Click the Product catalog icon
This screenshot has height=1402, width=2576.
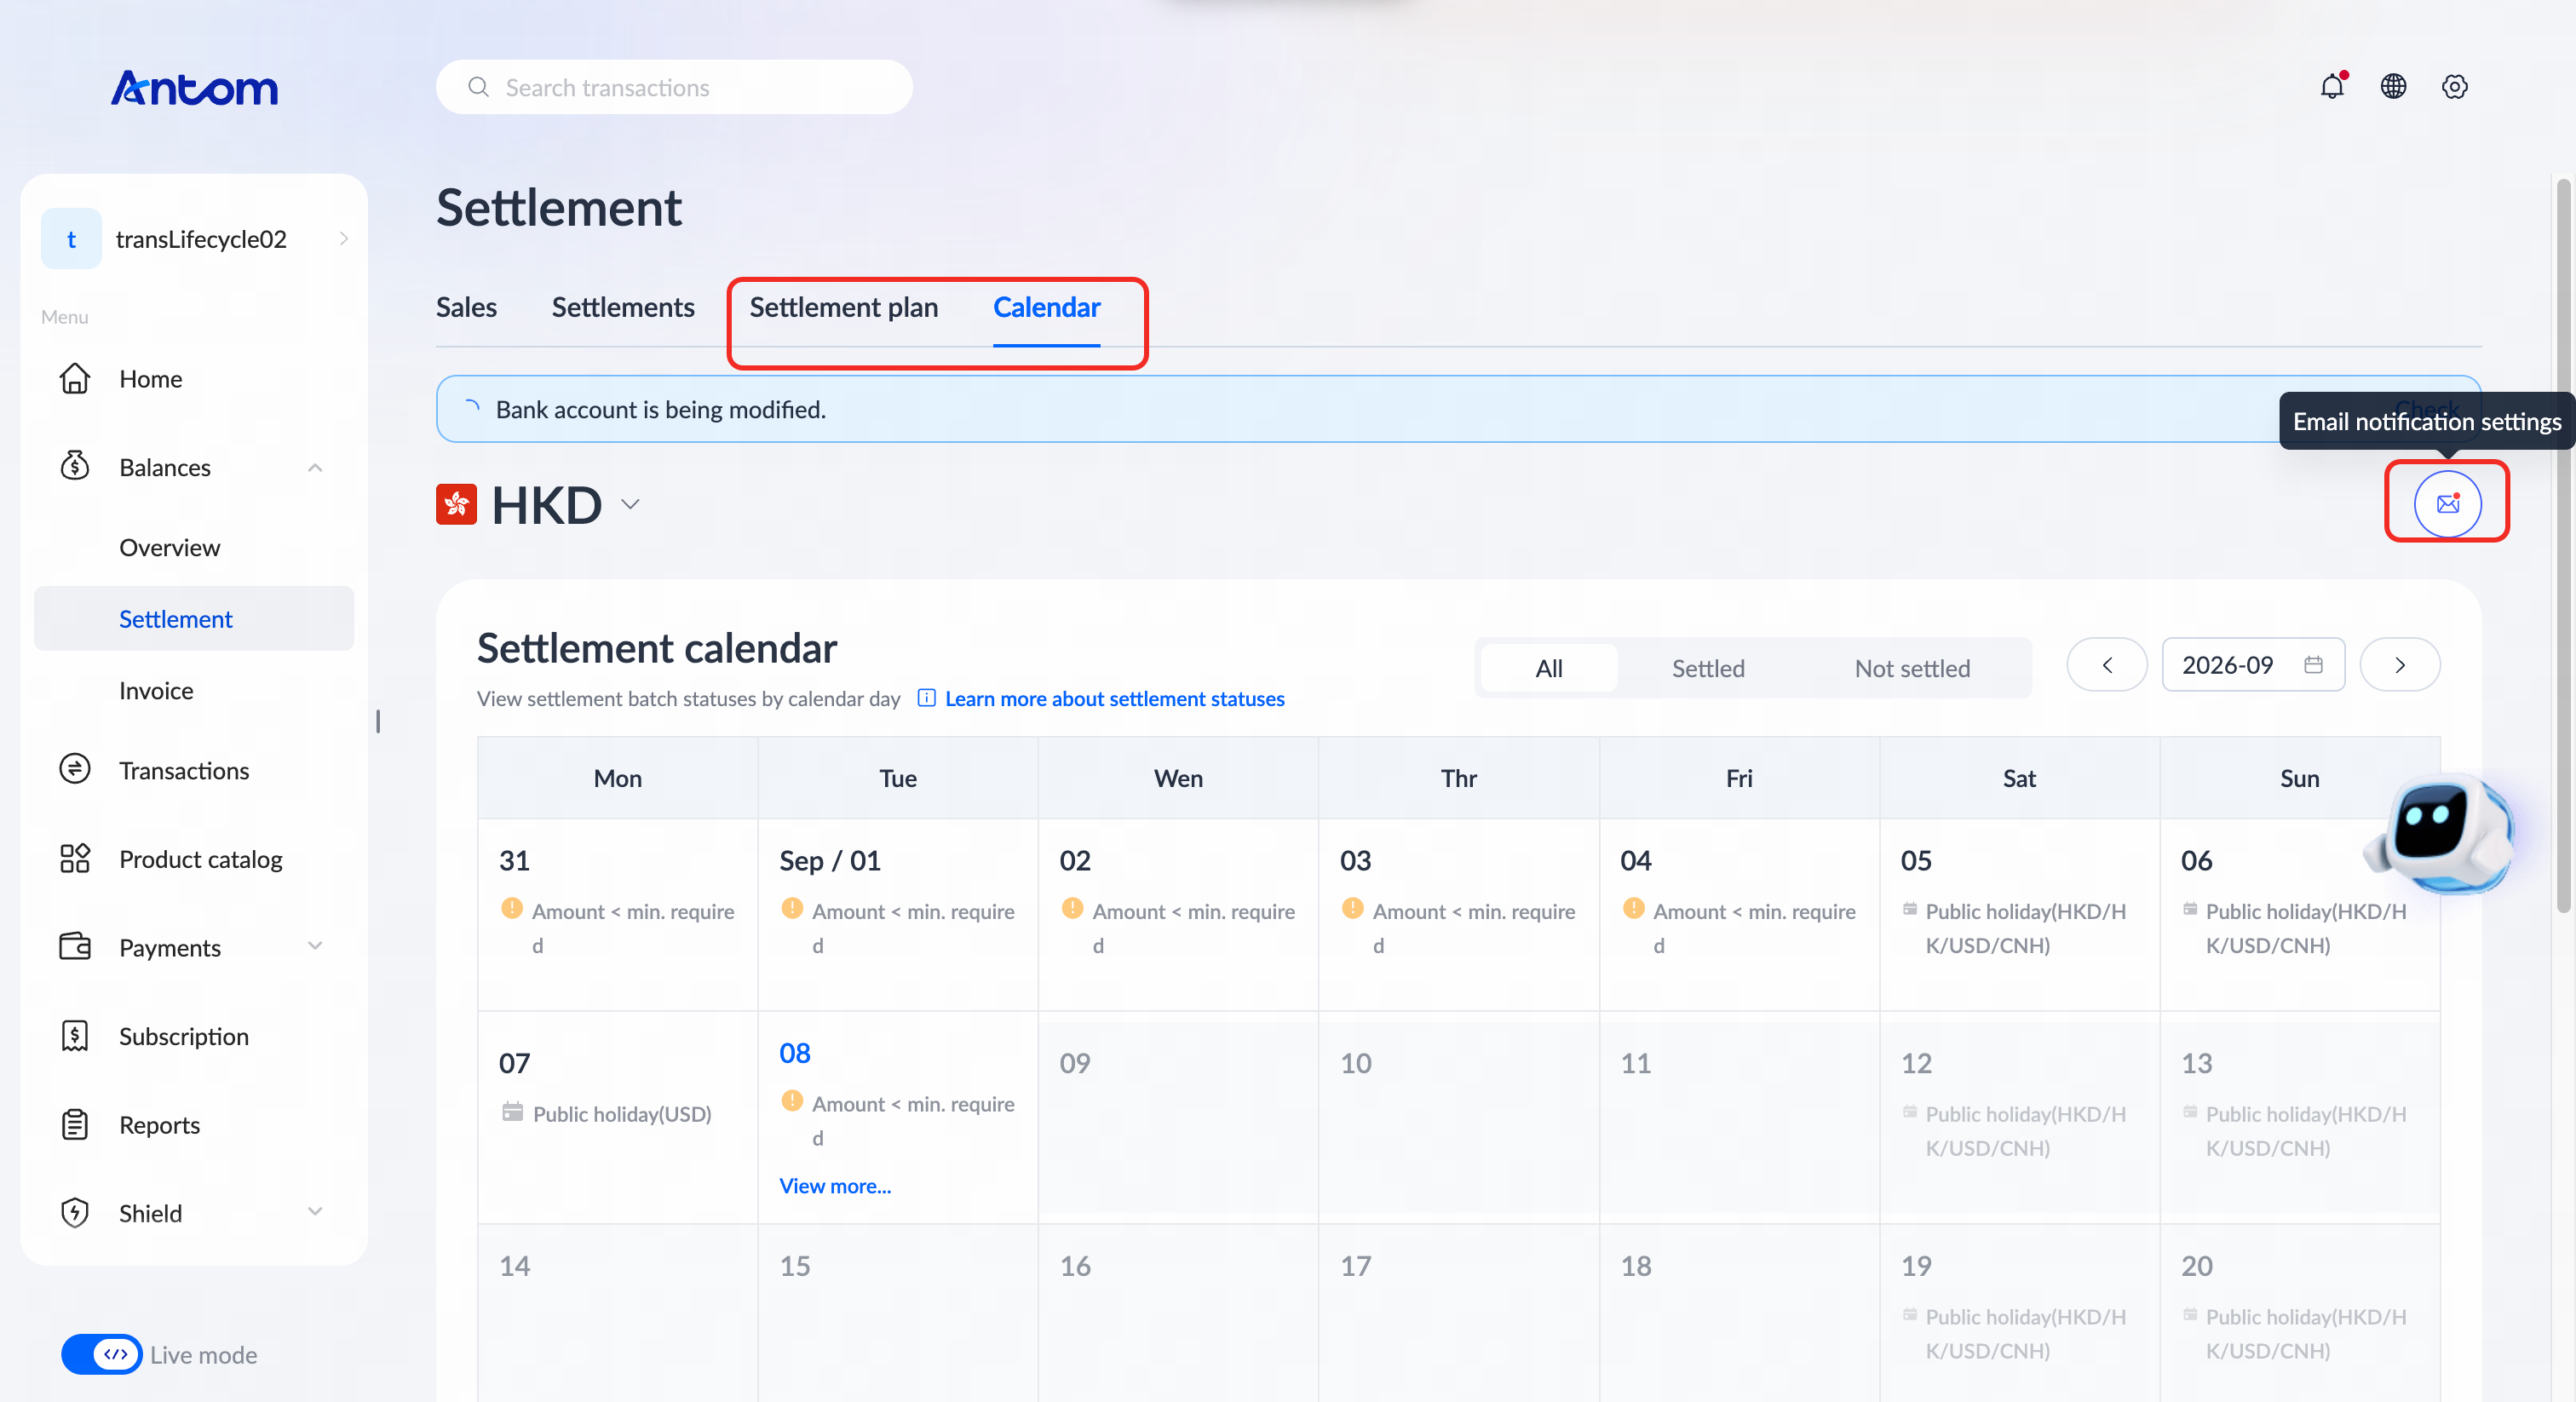tap(75, 858)
